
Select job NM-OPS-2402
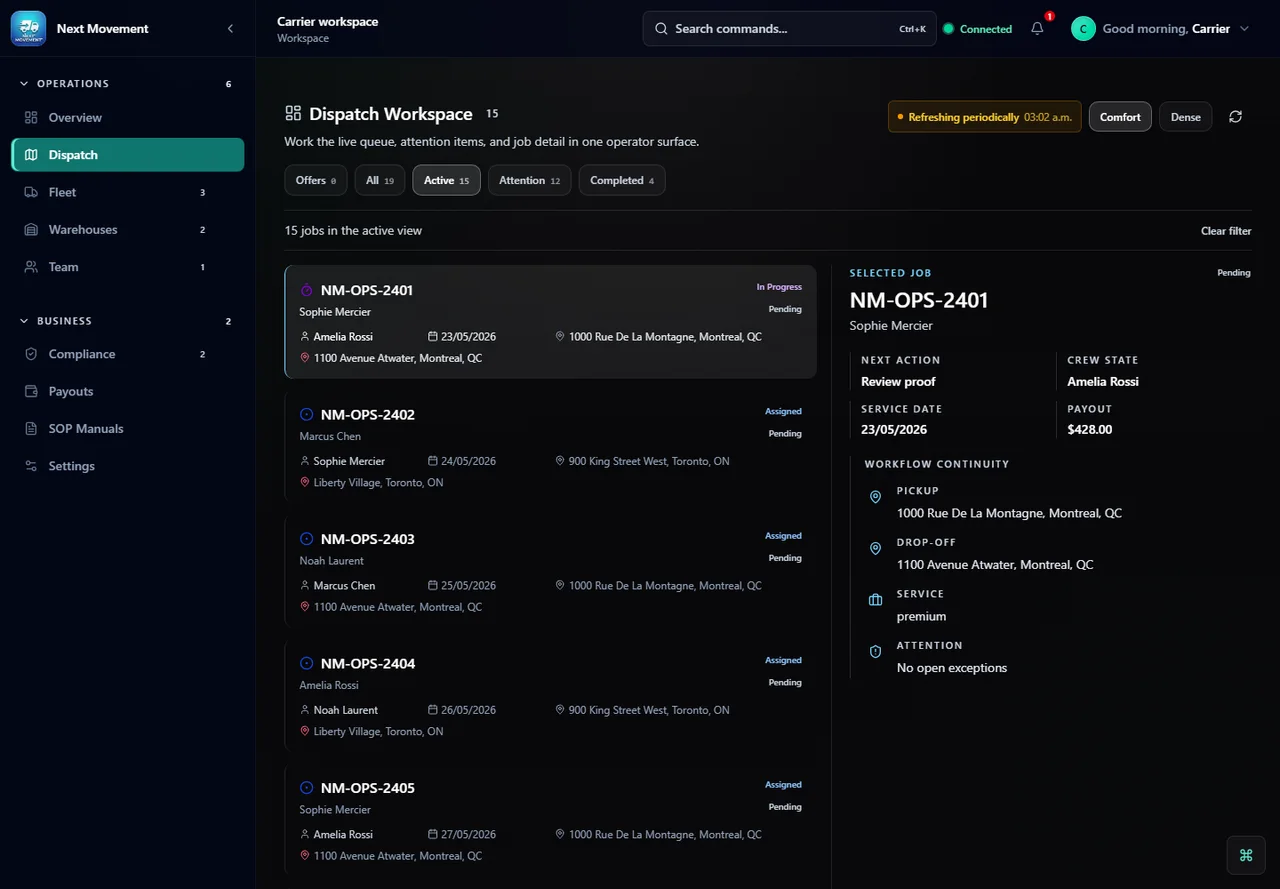(x=550, y=446)
